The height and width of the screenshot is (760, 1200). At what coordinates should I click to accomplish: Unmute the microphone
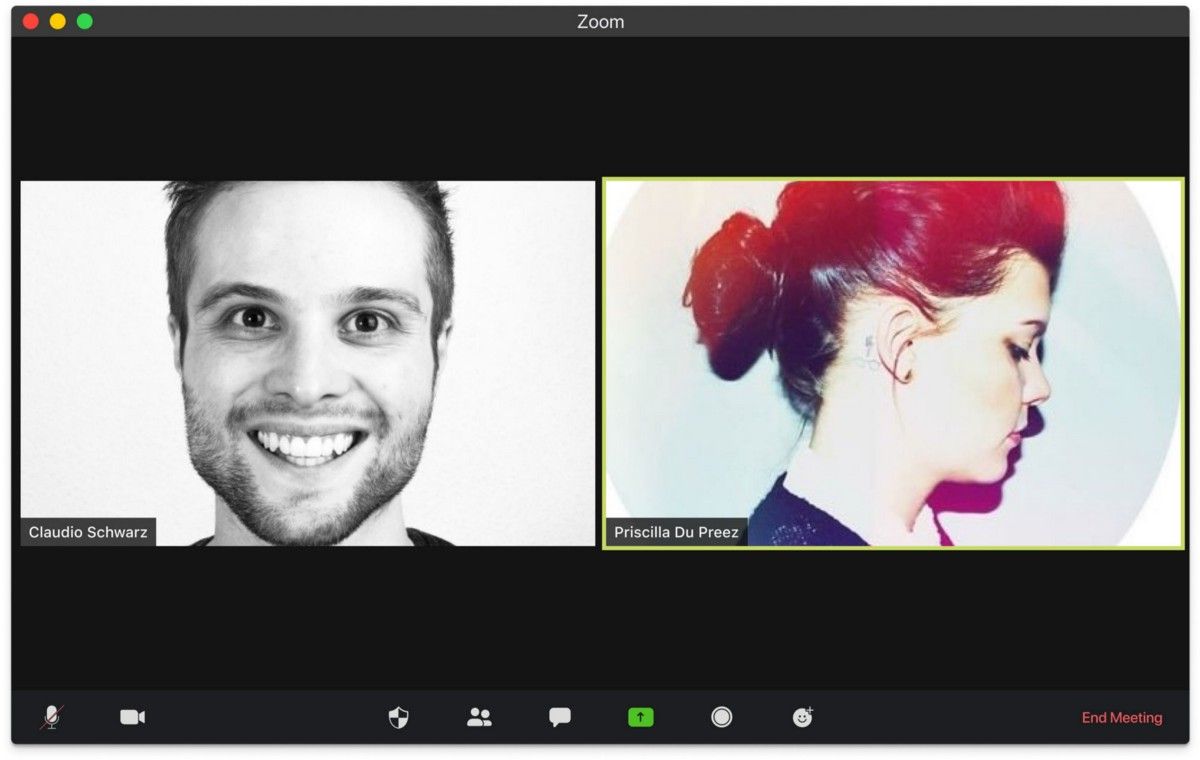51,717
